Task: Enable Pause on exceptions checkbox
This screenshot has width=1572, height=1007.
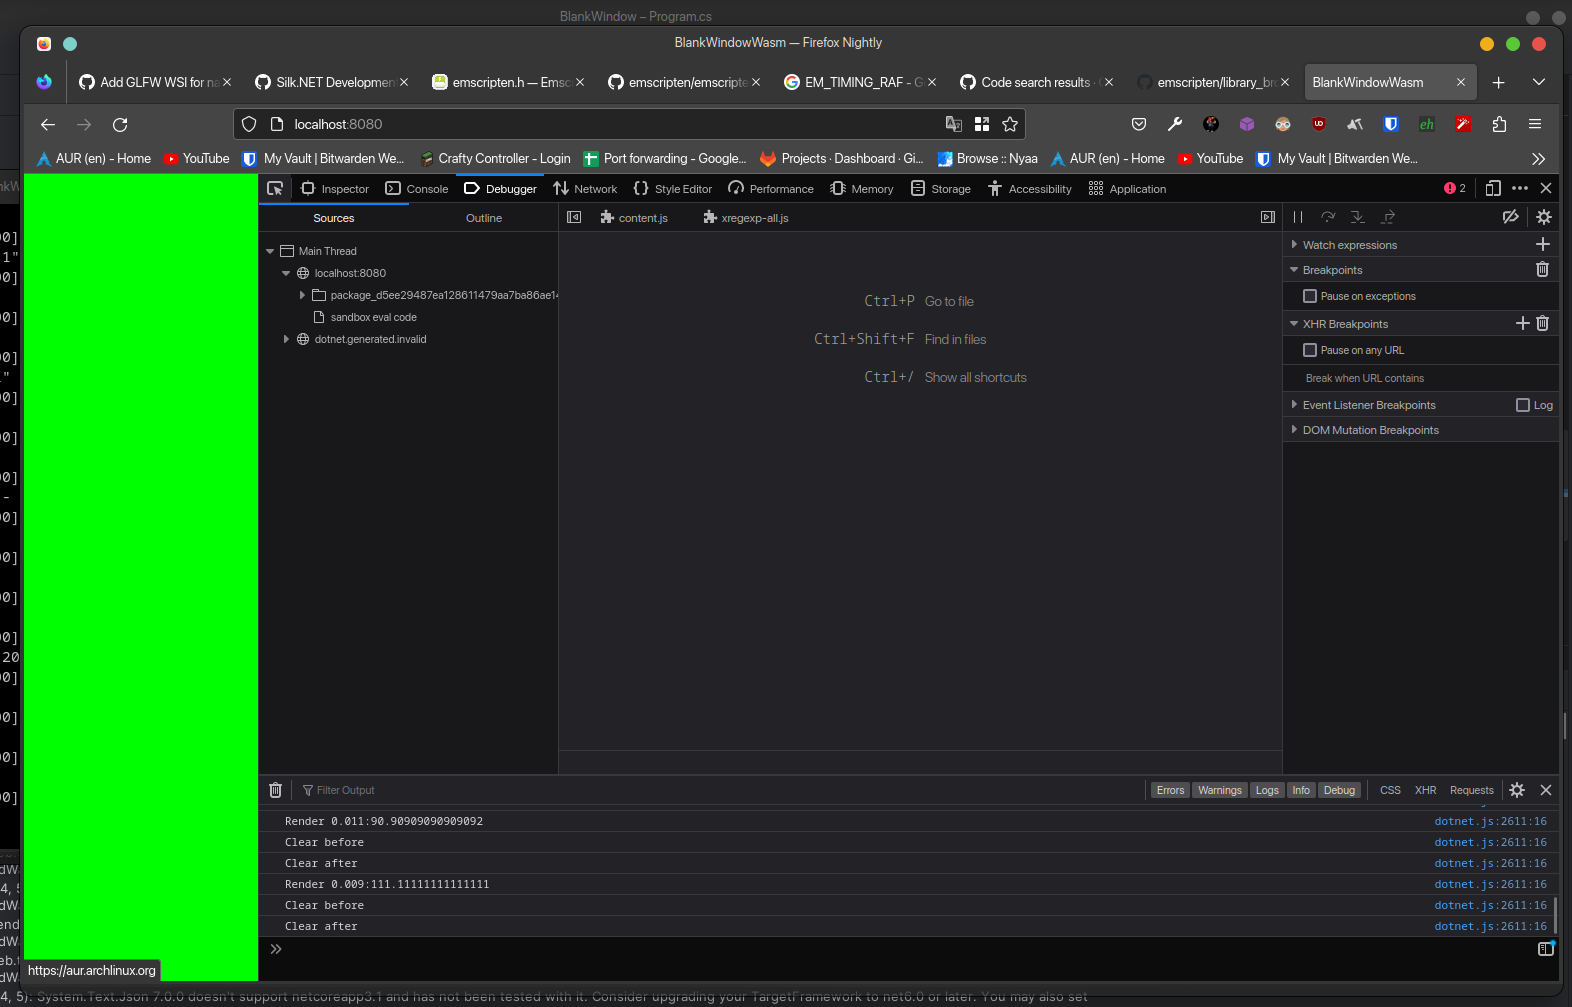Action: 1310,296
